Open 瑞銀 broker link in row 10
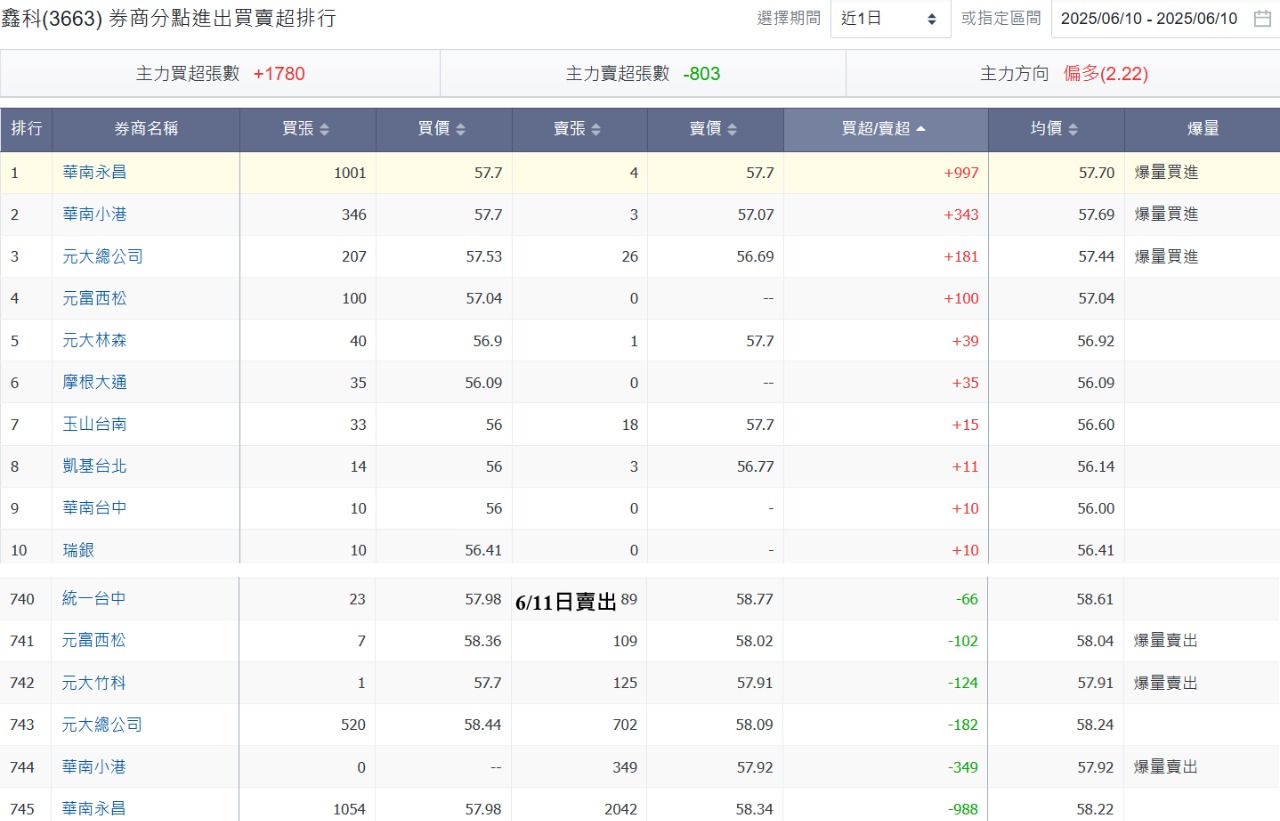 coord(79,550)
